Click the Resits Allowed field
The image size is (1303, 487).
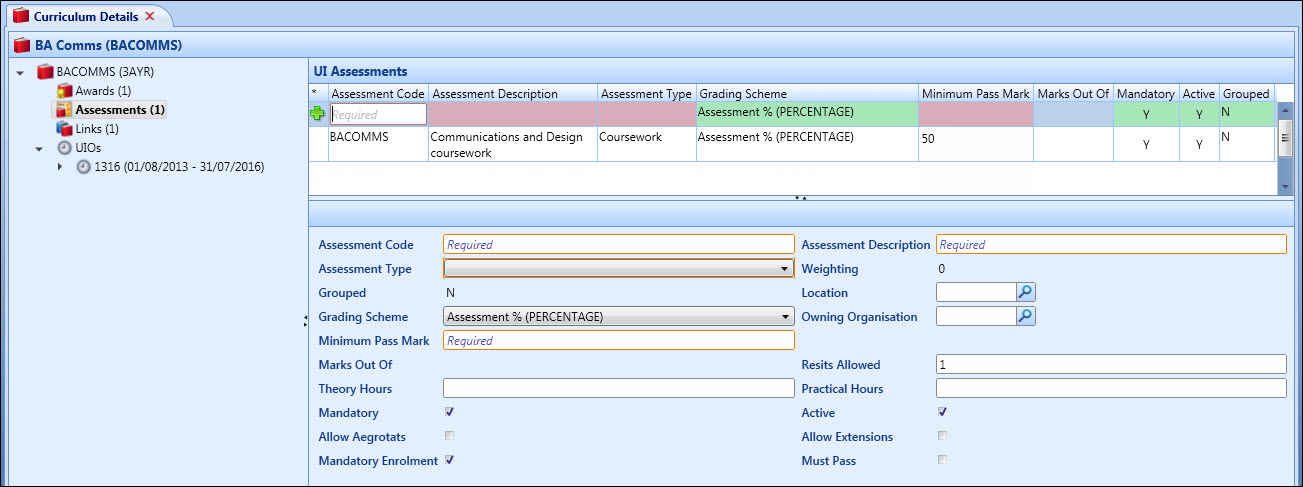coord(1111,364)
